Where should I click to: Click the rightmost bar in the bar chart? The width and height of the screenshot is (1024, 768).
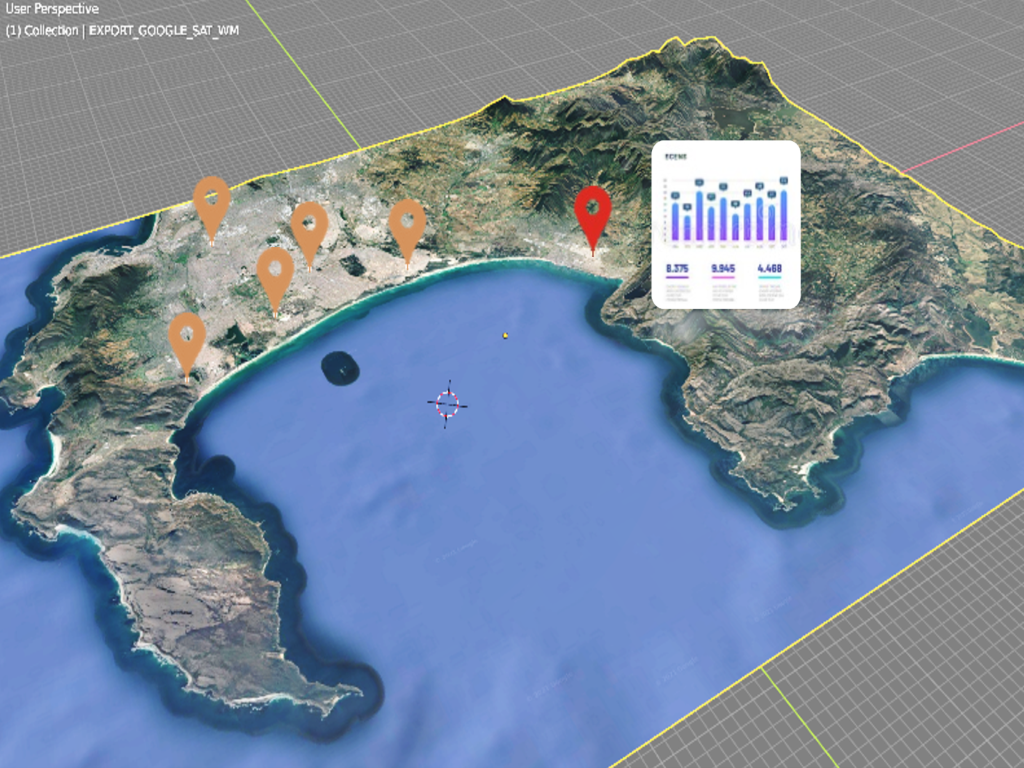[783, 214]
